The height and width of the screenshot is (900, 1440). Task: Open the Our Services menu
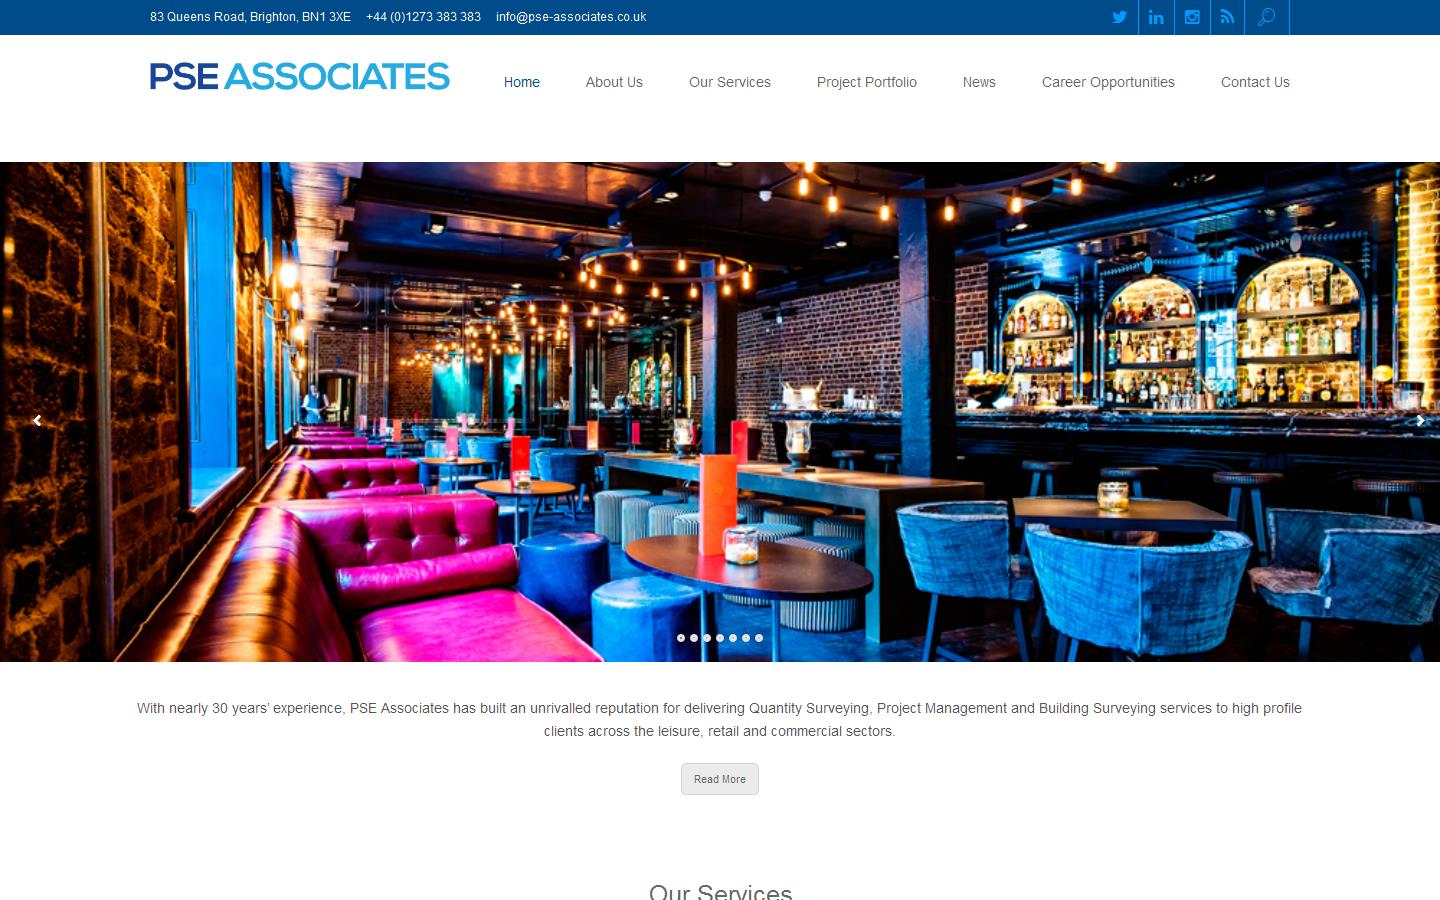click(730, 82)
